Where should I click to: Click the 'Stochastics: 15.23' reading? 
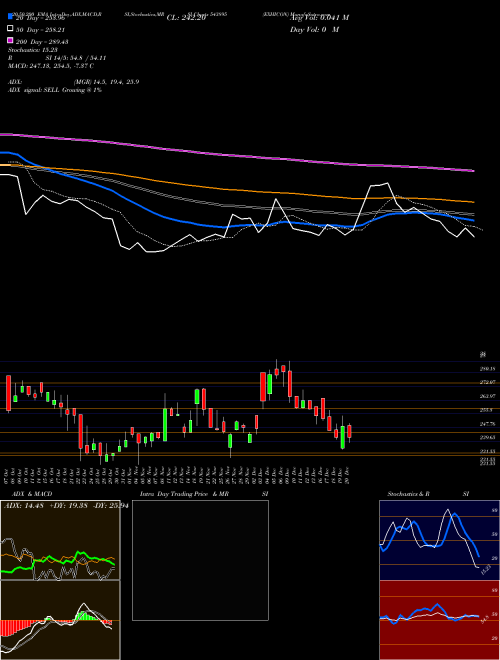33,50
